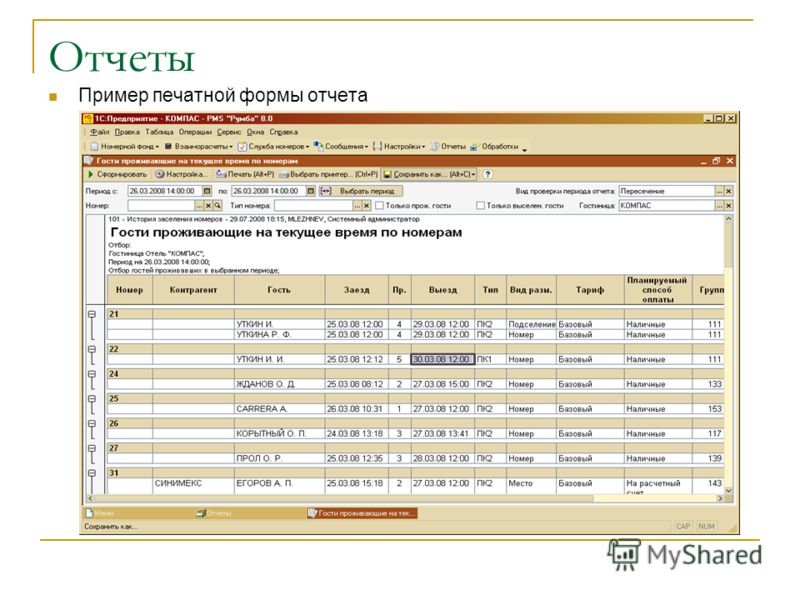Screen dimensions: 800x600
Task: Toggle the Только выселен. гости checkbox
Action: [480, 206]
